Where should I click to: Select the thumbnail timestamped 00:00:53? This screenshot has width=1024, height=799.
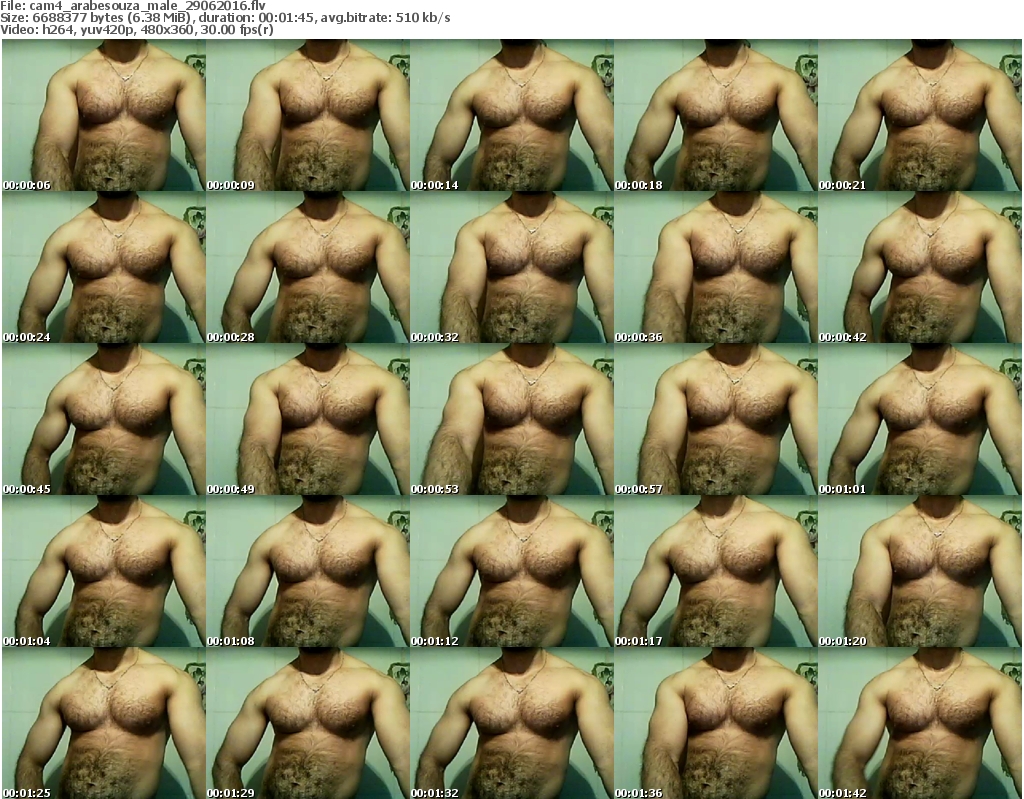[x=511, y=419]
